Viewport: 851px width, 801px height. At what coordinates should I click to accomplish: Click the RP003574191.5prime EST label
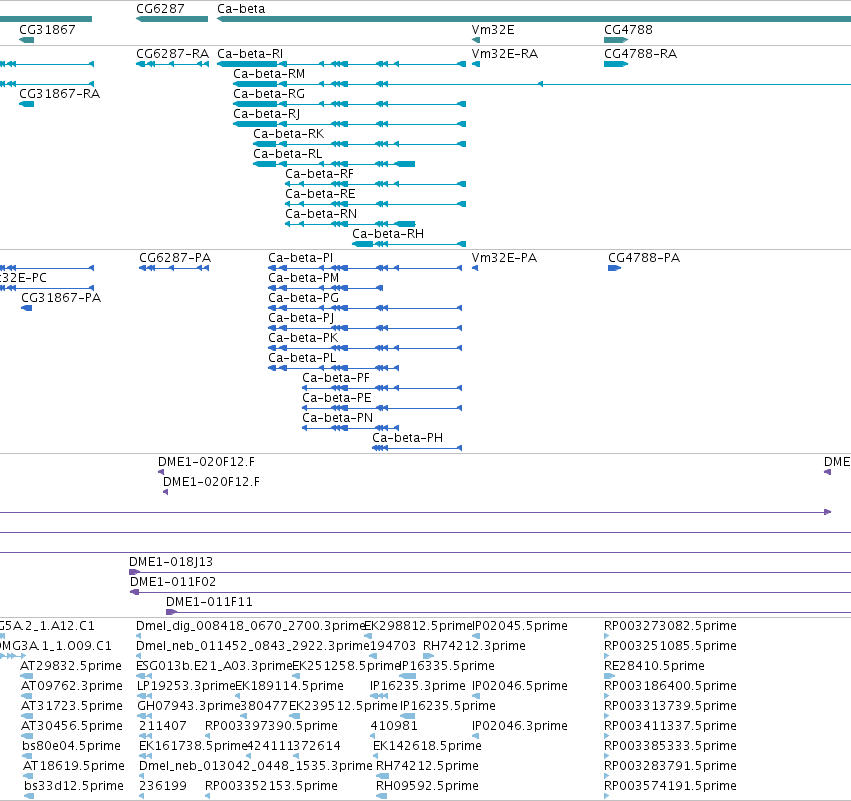coord(670,786)
